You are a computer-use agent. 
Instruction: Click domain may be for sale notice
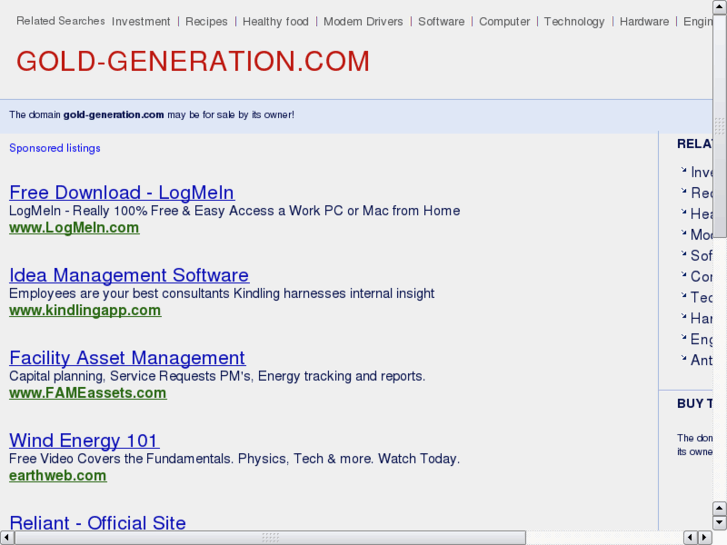point(152,115)
